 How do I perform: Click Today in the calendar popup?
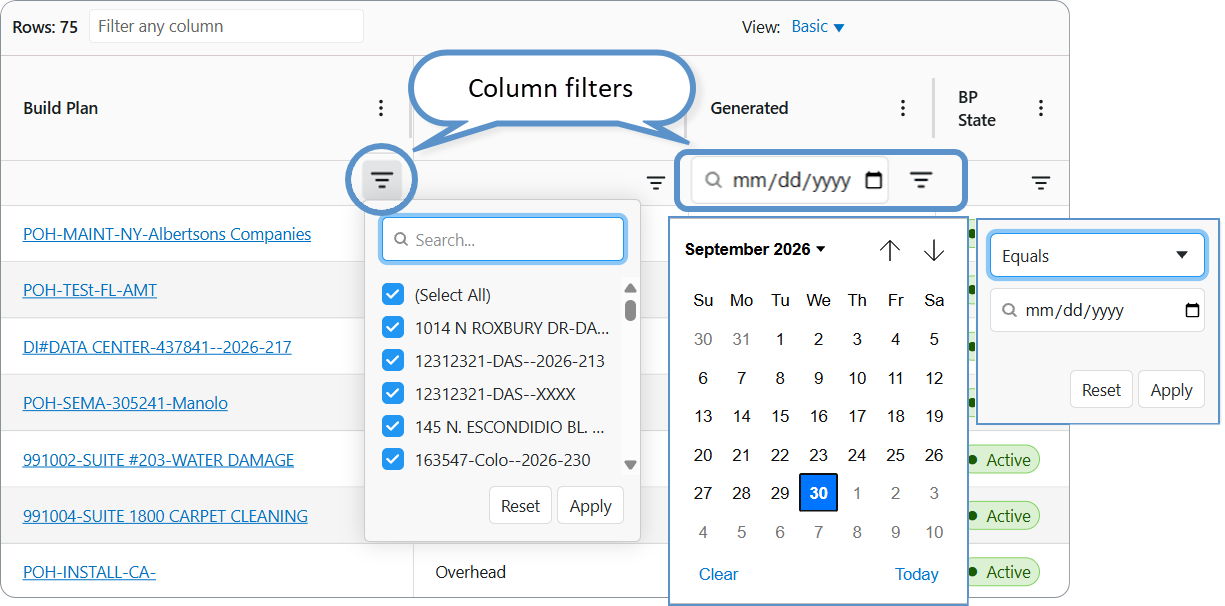point(916,574)
